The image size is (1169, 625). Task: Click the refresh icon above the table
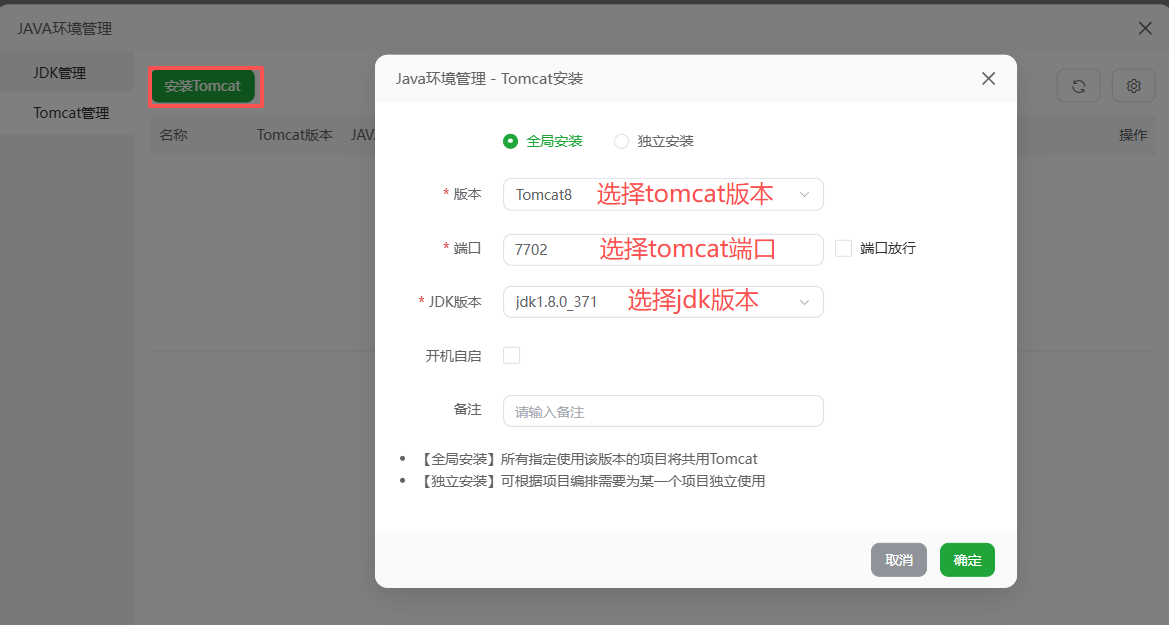pos(1078,86)
